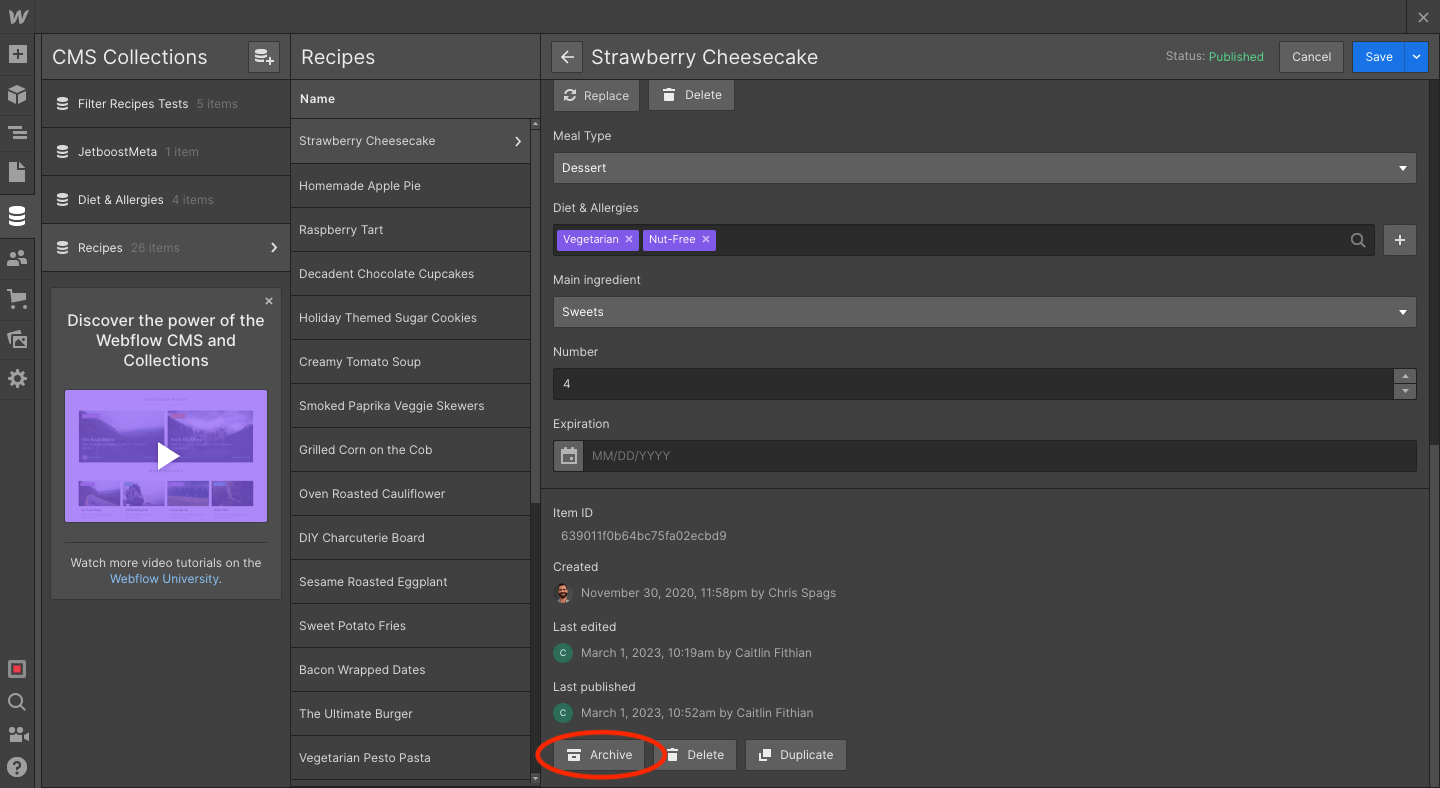Click the Archive button

600,755
